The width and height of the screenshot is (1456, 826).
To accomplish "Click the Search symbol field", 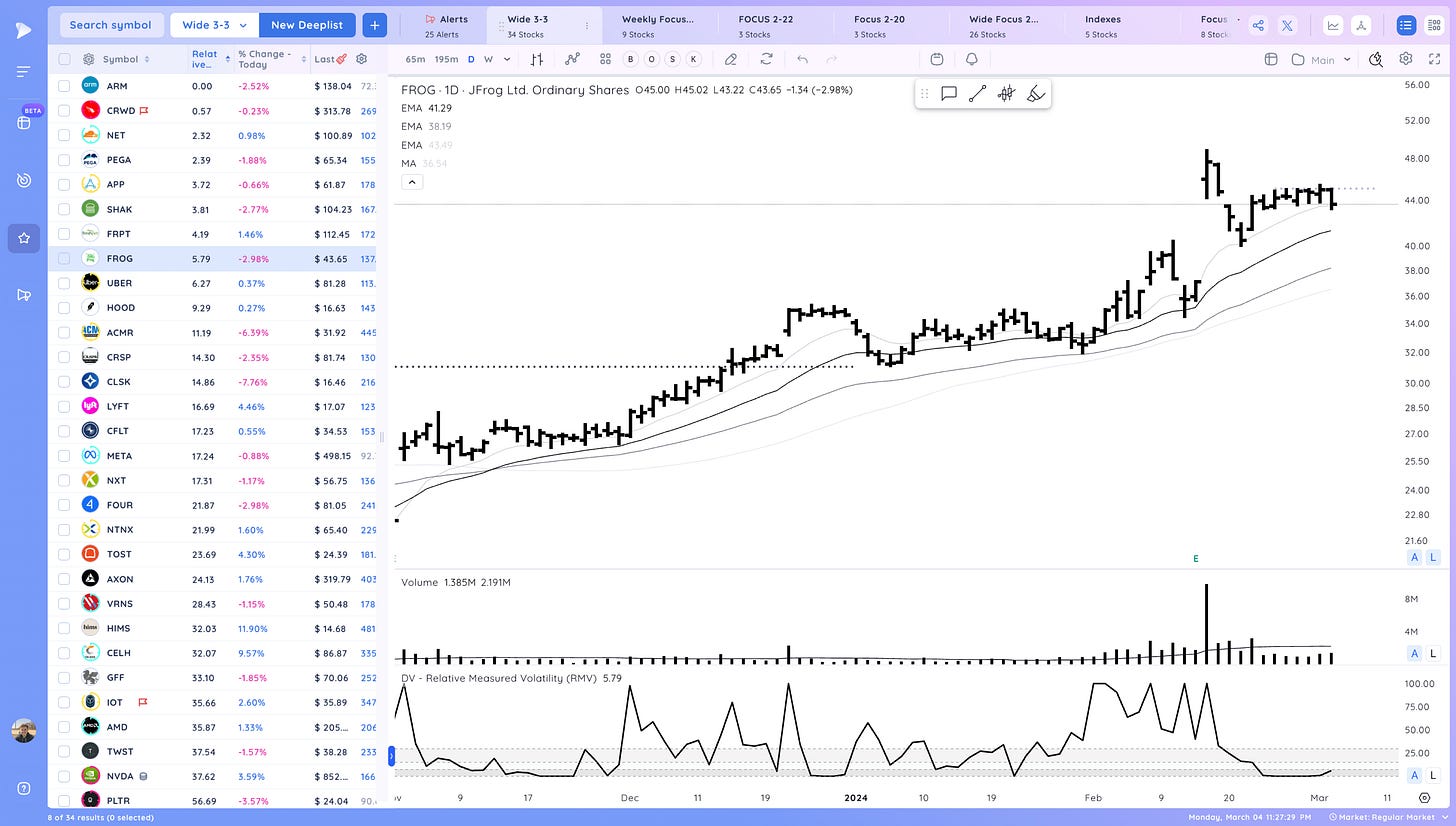I will 110,25.
